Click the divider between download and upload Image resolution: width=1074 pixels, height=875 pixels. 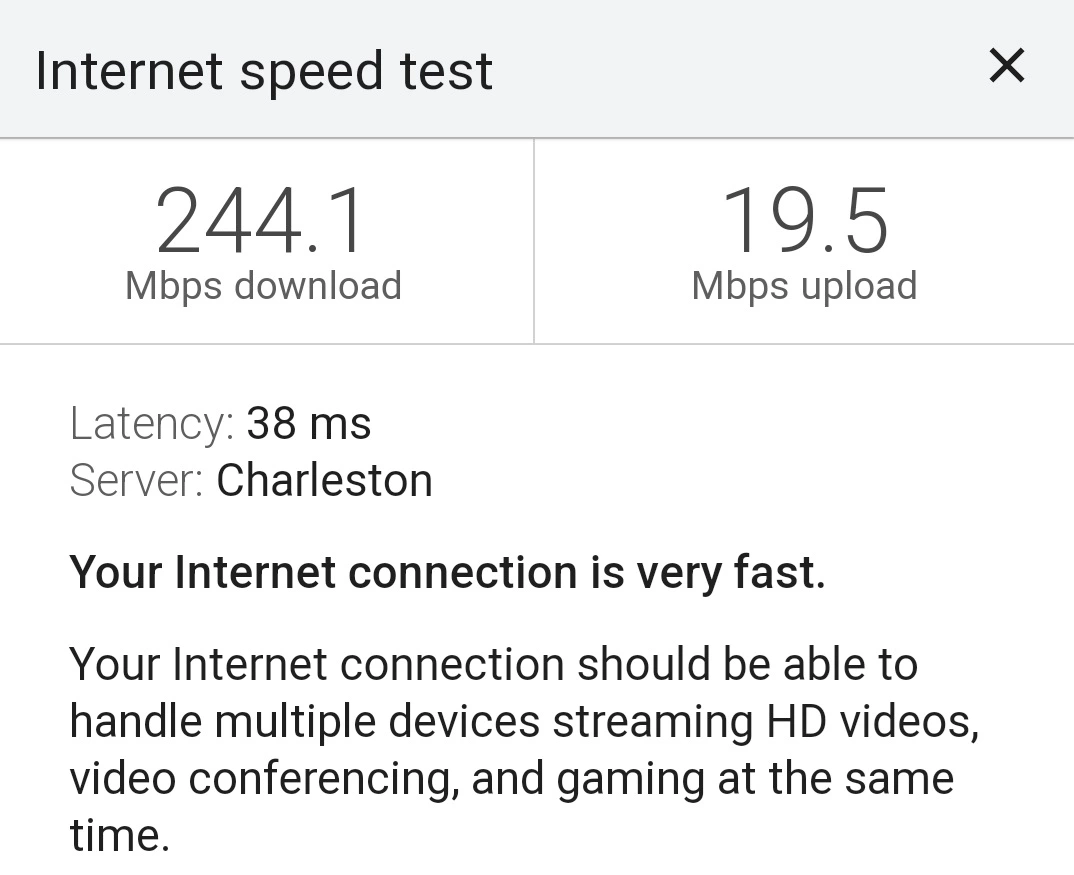(534, 241)
